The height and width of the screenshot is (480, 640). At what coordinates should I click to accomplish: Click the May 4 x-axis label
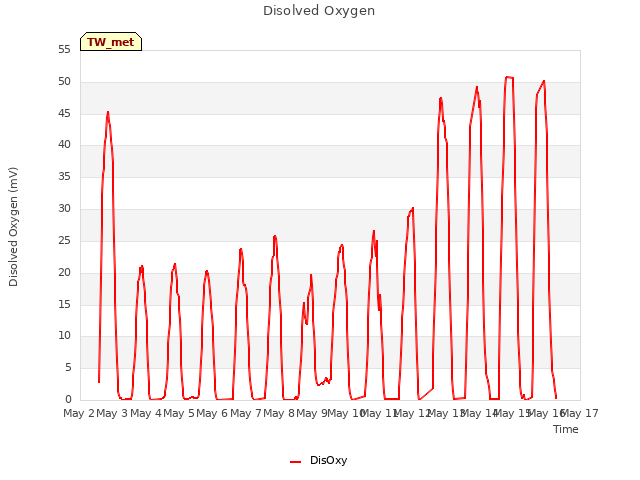click(146, 413)
